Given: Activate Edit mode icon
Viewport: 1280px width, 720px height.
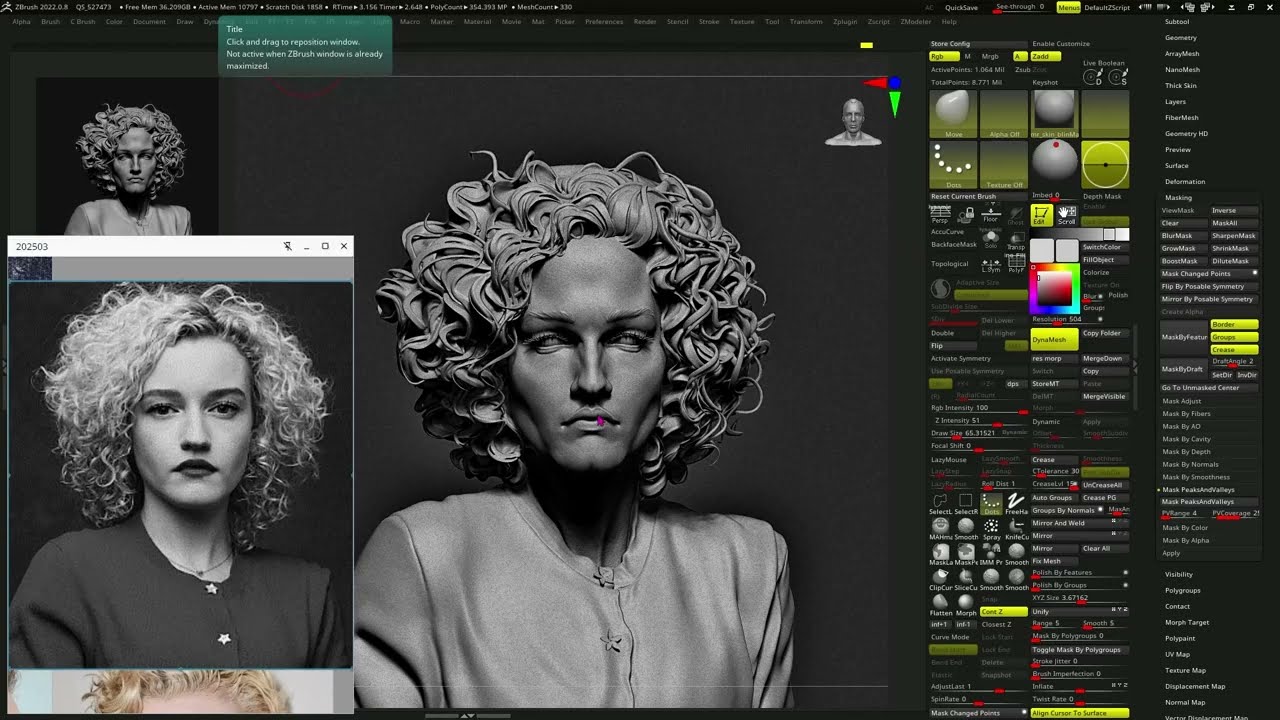Looking at the screenshot, I should tap(1041, 215).
